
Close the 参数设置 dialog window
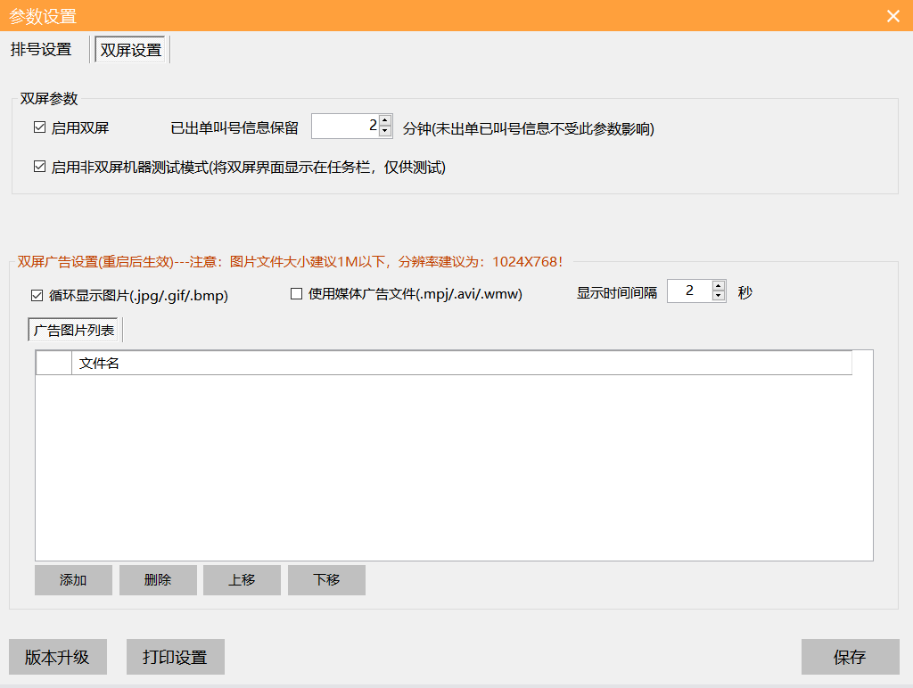(893, 16)
